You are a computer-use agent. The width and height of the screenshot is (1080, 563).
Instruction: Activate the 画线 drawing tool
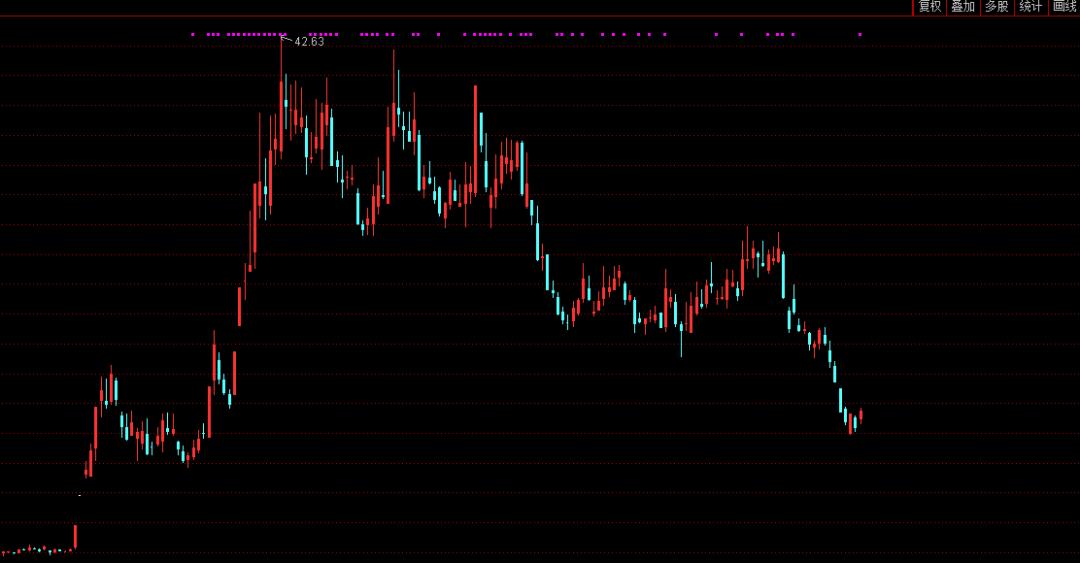pos(1064,7)
